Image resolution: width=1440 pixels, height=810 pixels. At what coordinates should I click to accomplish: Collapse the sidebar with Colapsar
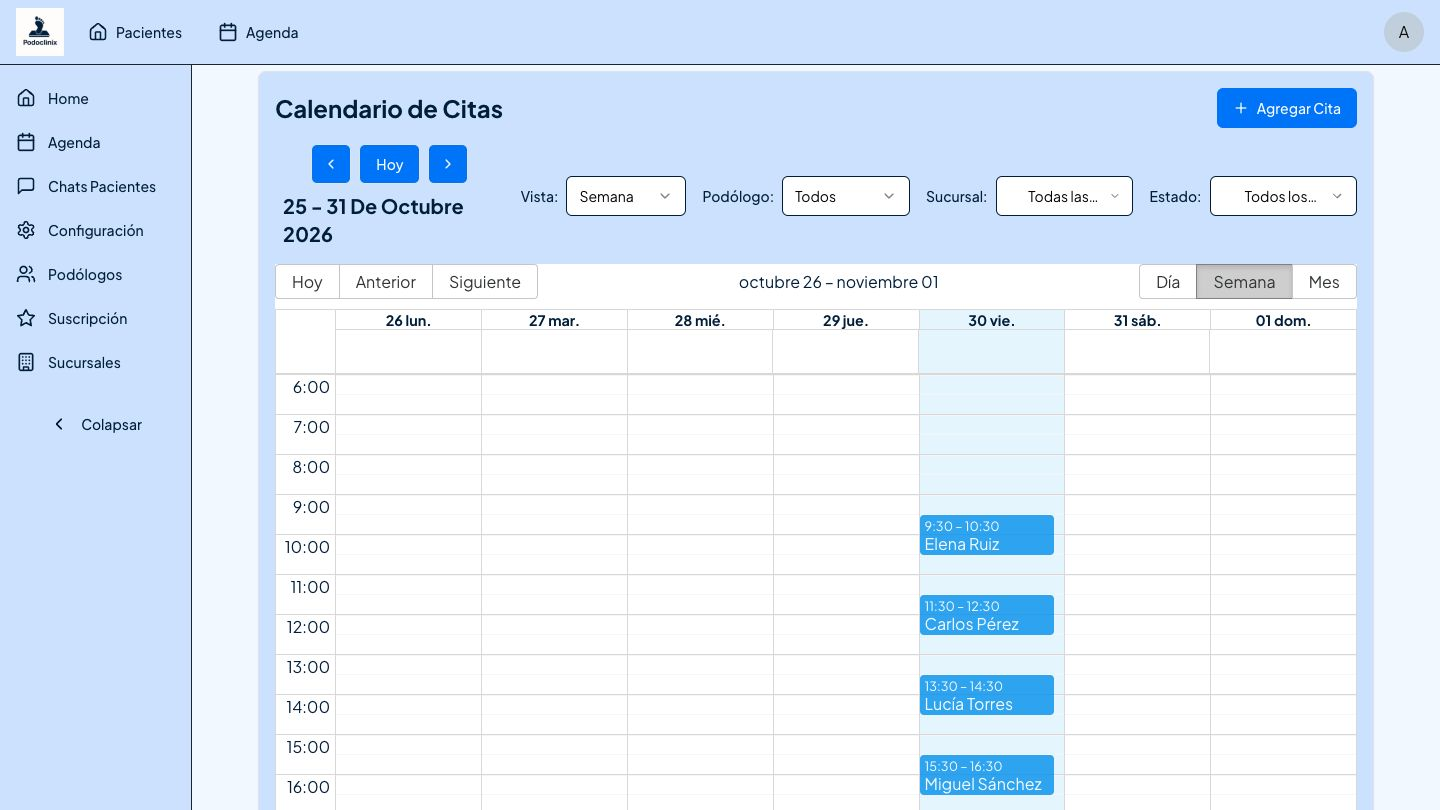(96, 424)
